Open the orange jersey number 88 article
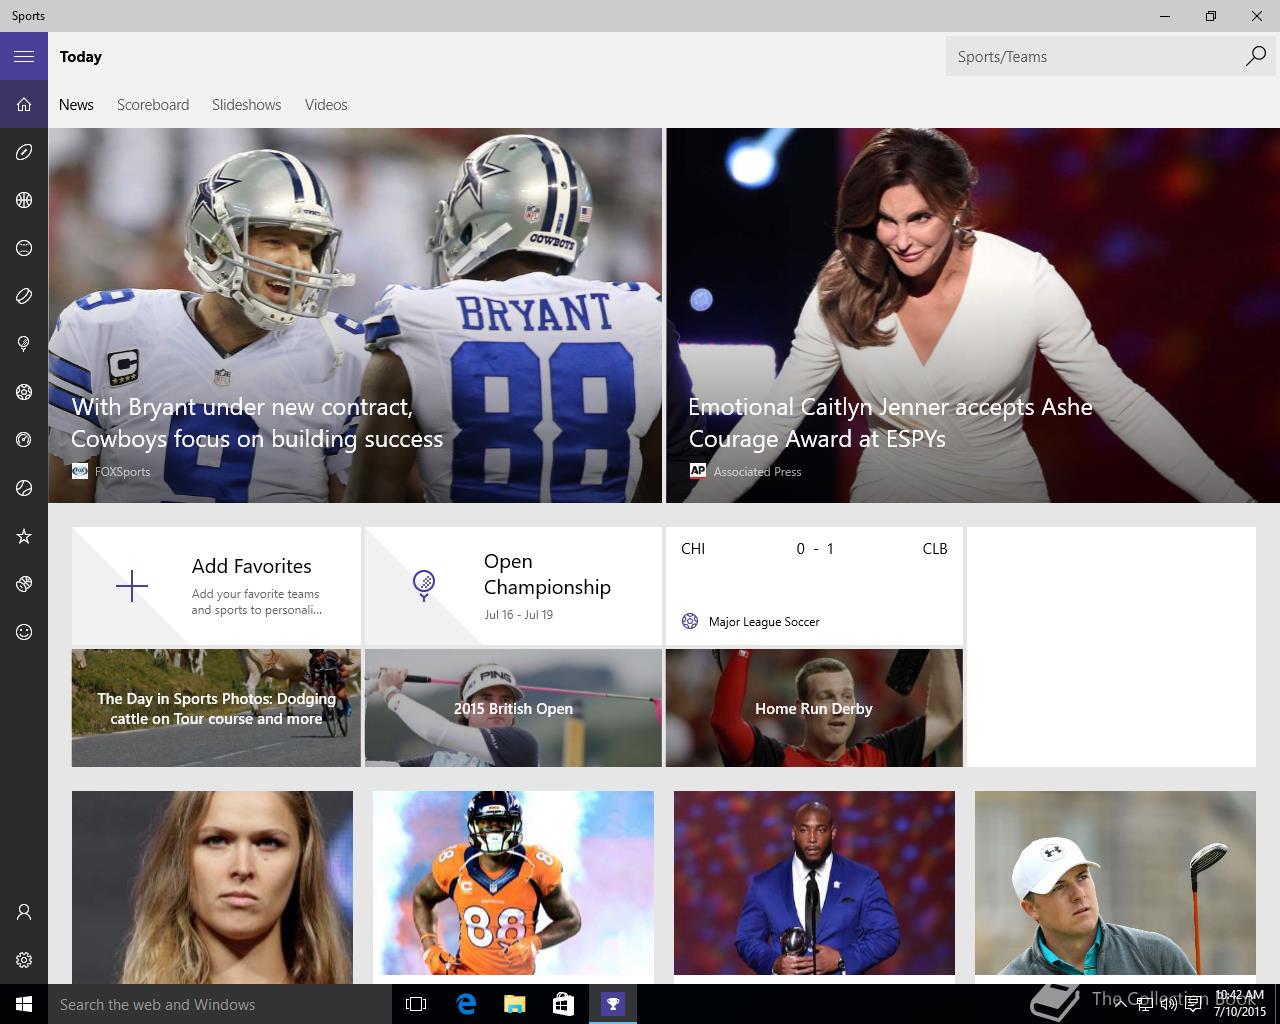The height and width of the screenshot is (1024, 1280). pos(513,887)
